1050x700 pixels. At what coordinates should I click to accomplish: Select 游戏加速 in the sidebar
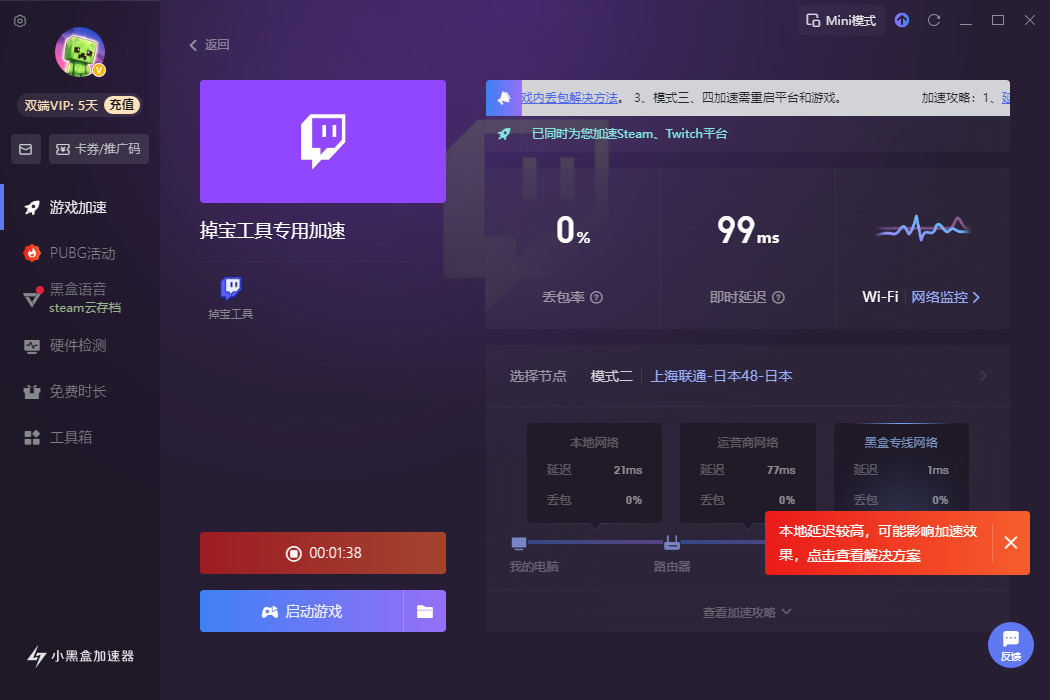(x=78, y=208)
